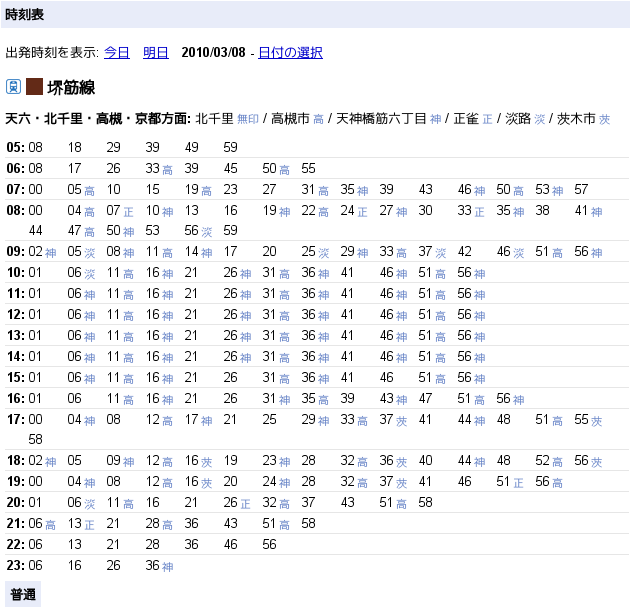Click the 09: hour label

(16, 252)
